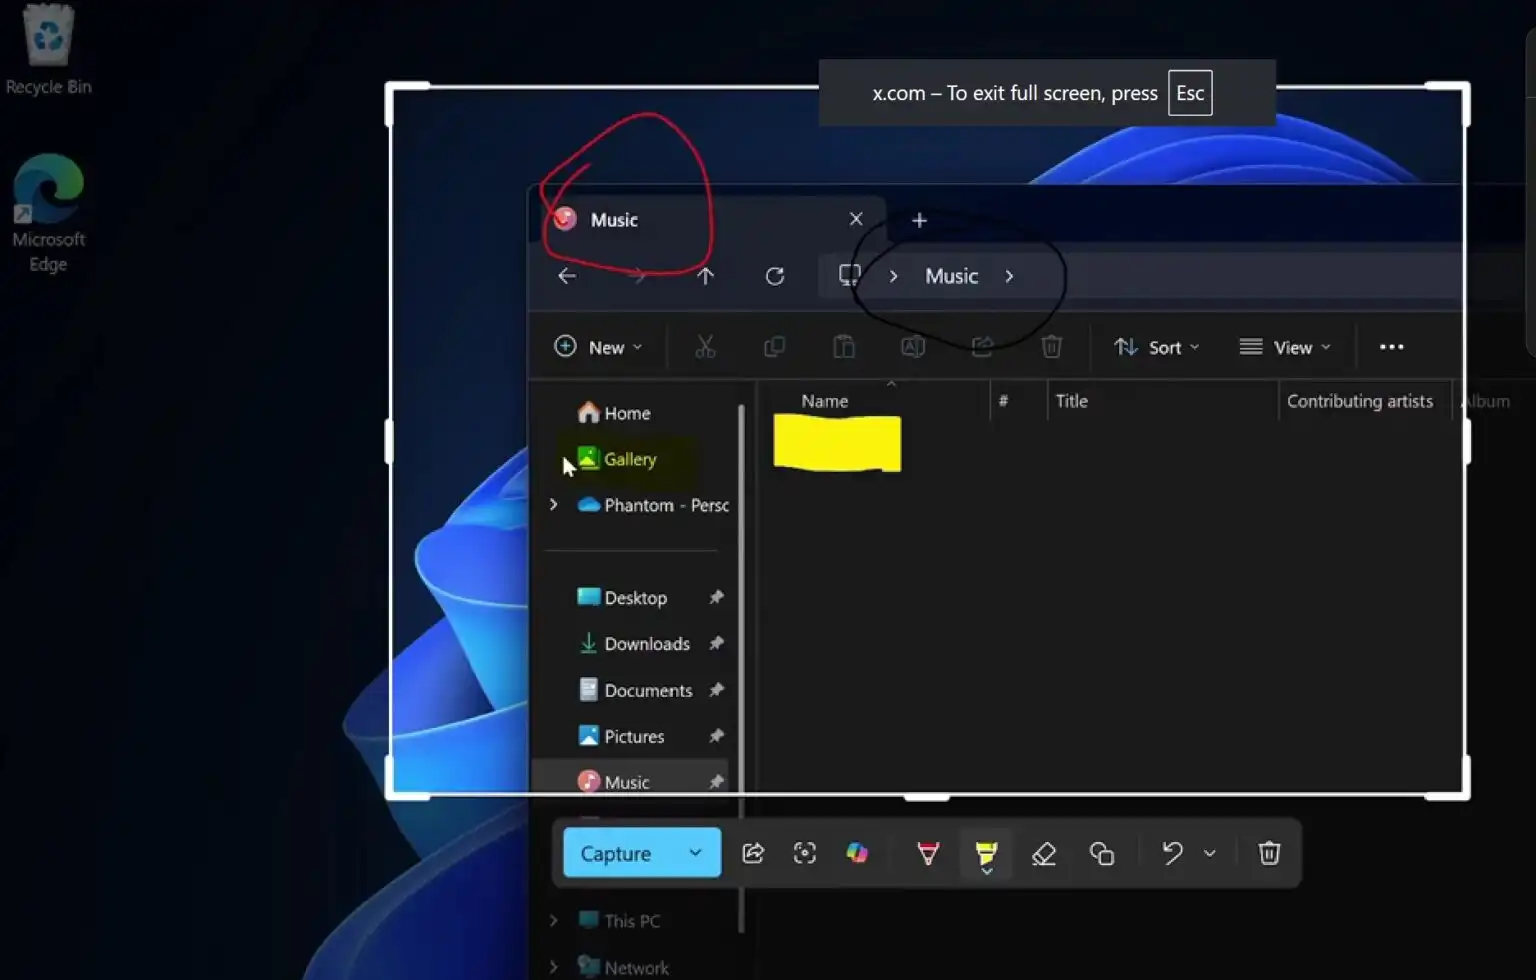Image resolution: width=1536 pixels, height=980 pixels.
Task: Open text actions for the screenshot
Action: point(805,853)
